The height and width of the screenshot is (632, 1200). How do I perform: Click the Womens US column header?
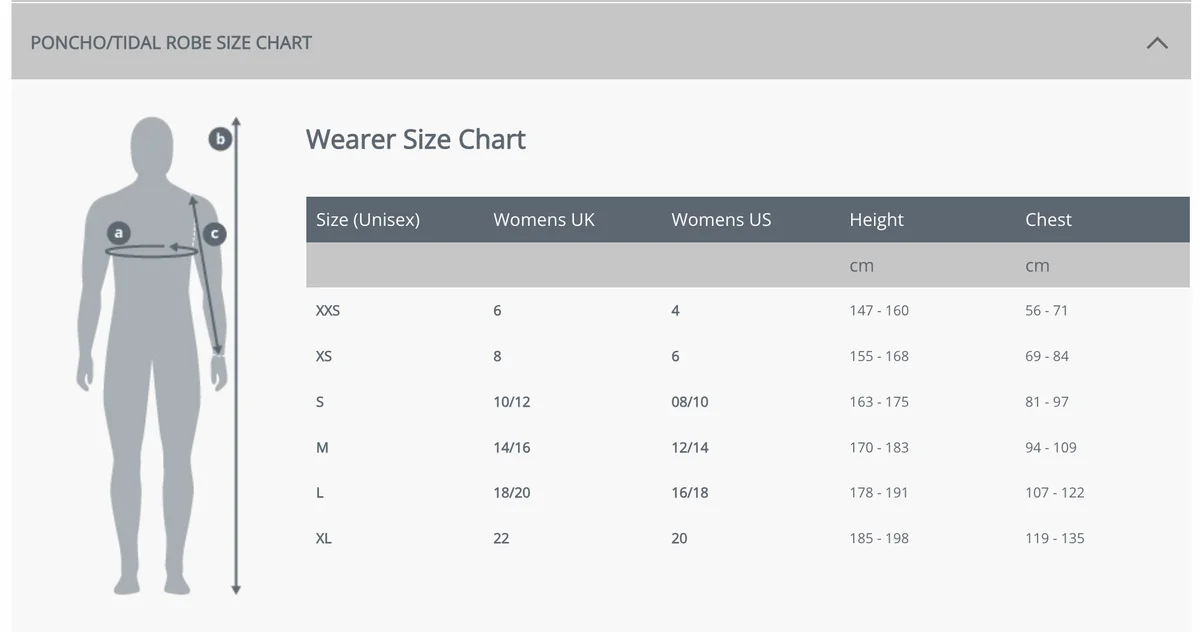(721, 220)
